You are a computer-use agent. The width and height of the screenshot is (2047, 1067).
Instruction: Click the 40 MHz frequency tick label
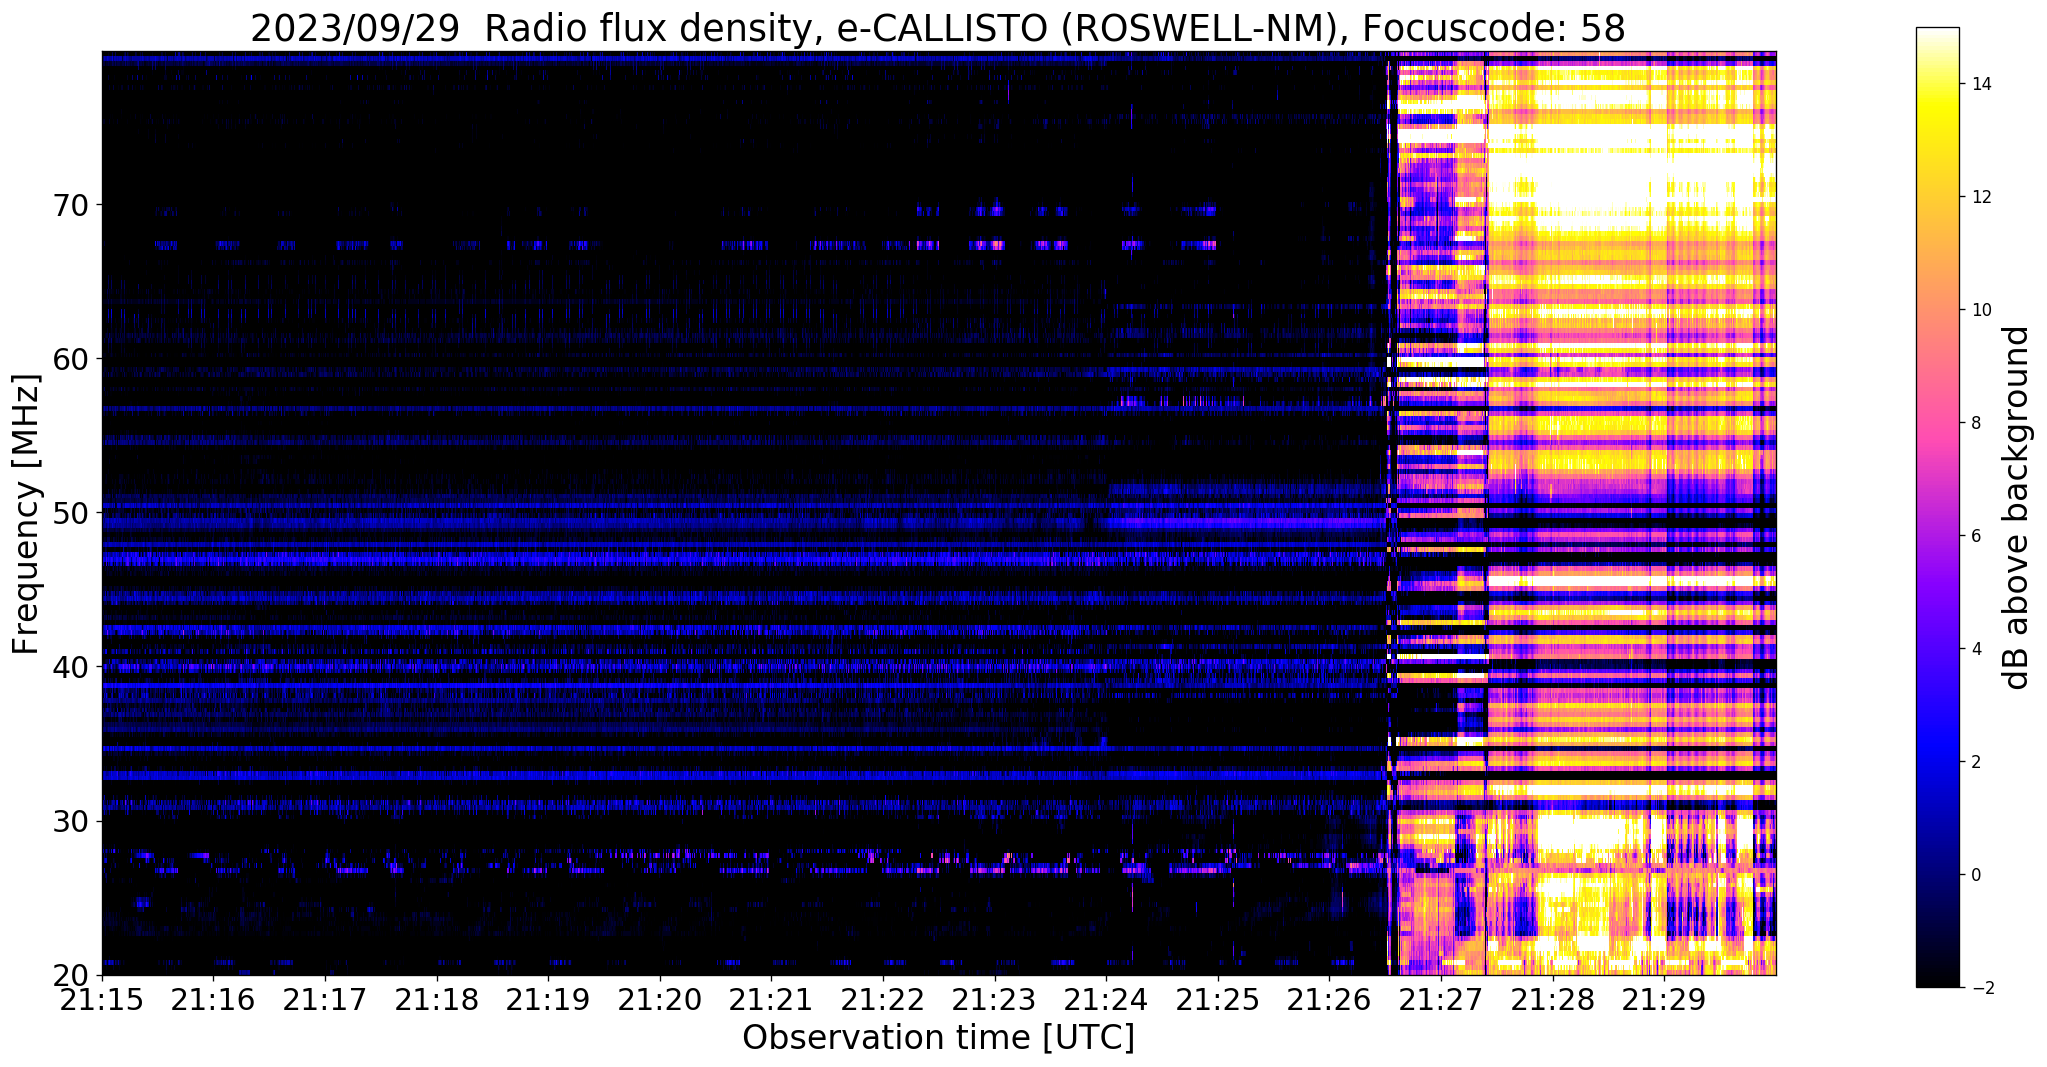(x=69, y=667)
